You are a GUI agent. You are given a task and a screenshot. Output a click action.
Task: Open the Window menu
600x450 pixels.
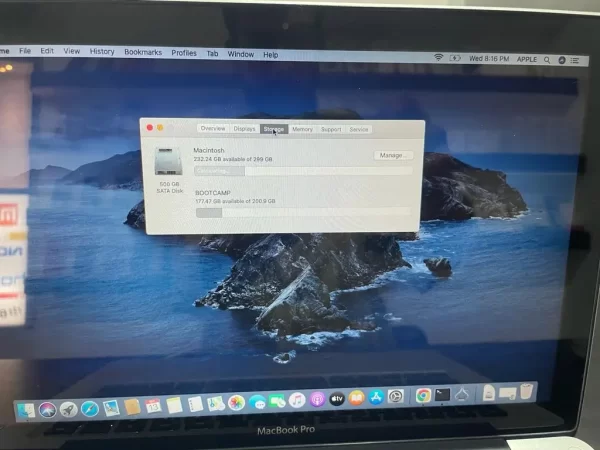pos(241,54)
